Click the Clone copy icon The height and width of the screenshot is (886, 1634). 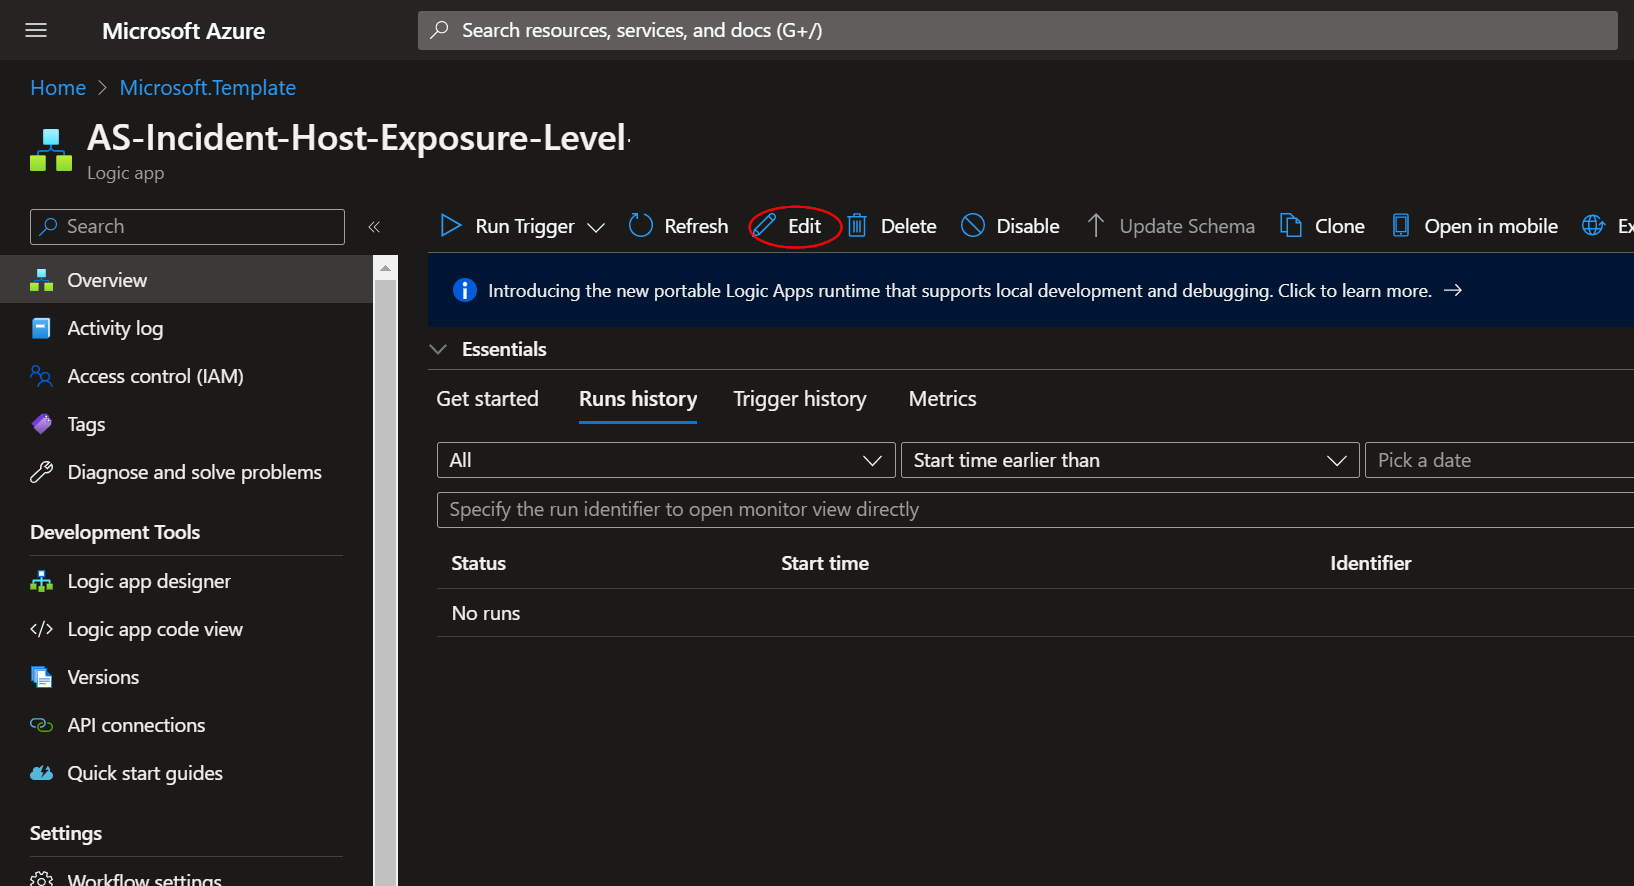click(1291, 226)
